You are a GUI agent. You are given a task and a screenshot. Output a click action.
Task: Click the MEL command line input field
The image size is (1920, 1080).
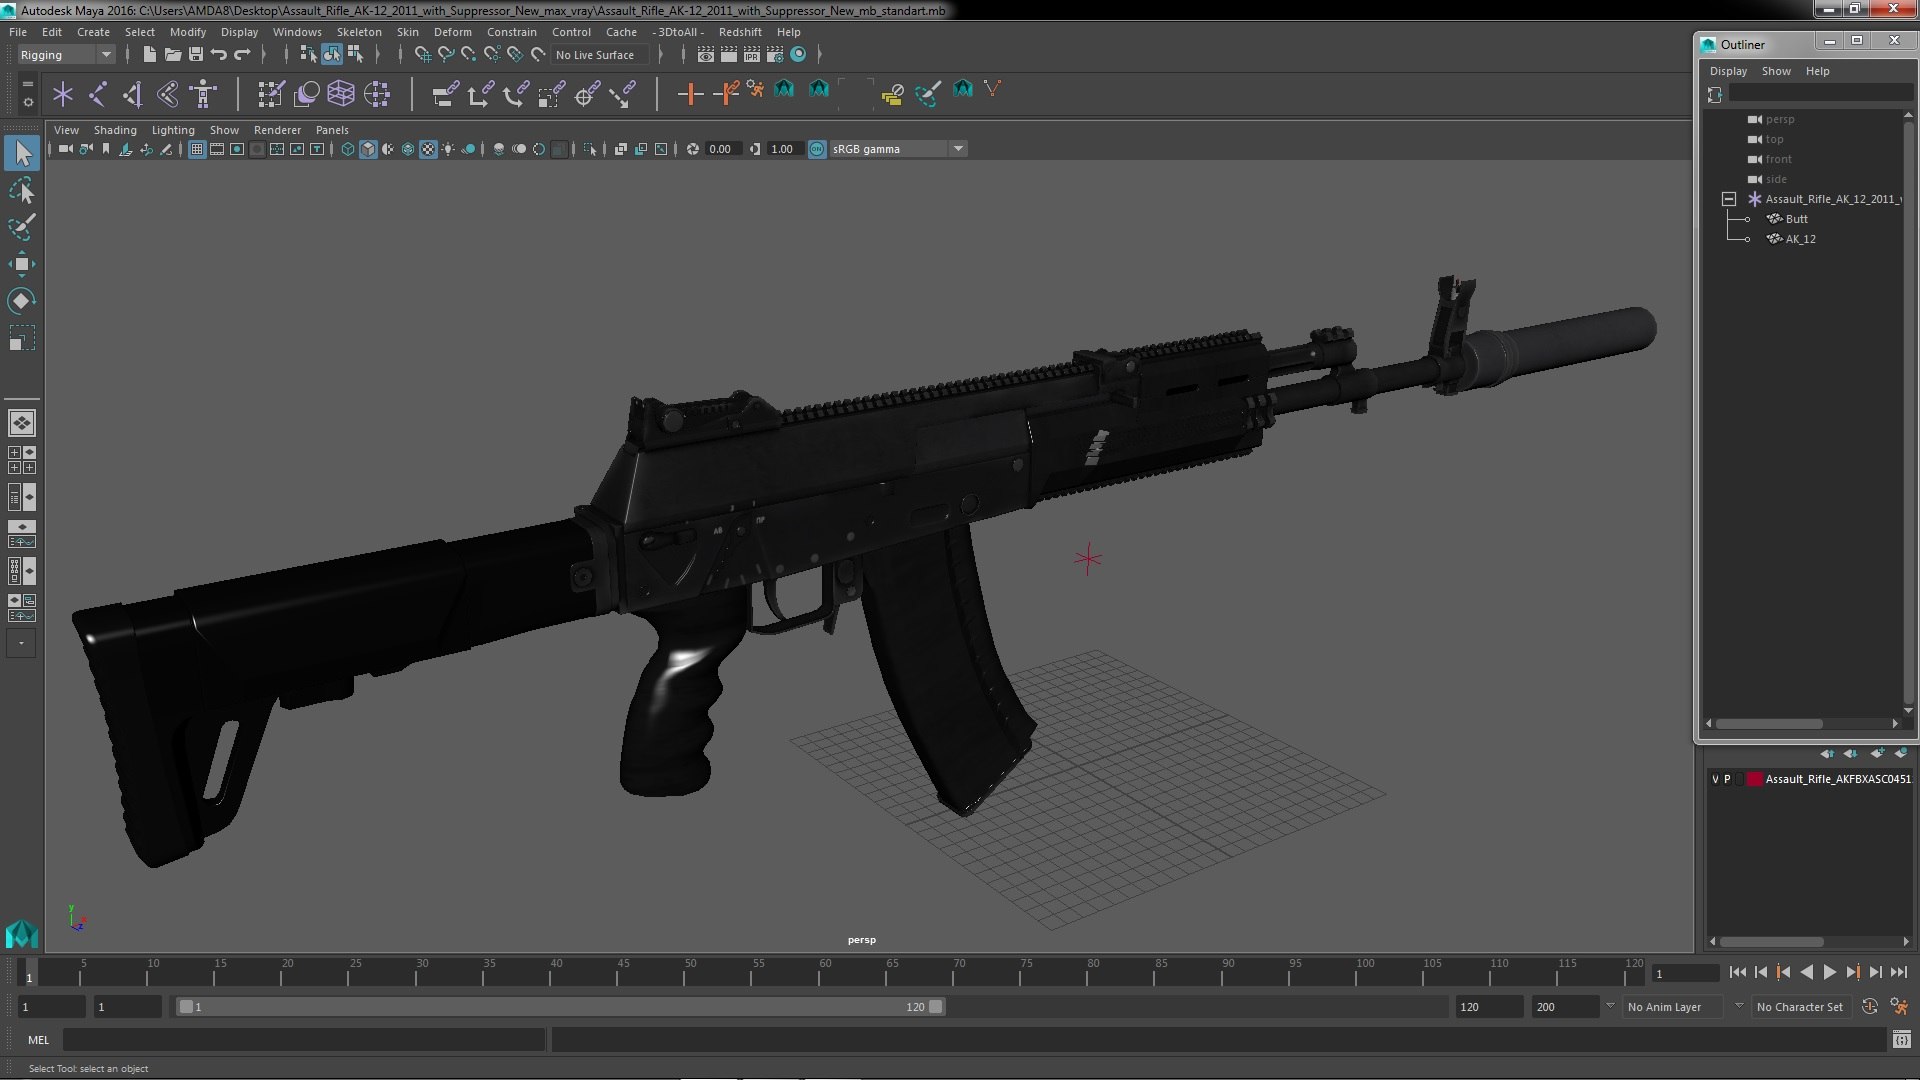click(x=304, y=1040)
